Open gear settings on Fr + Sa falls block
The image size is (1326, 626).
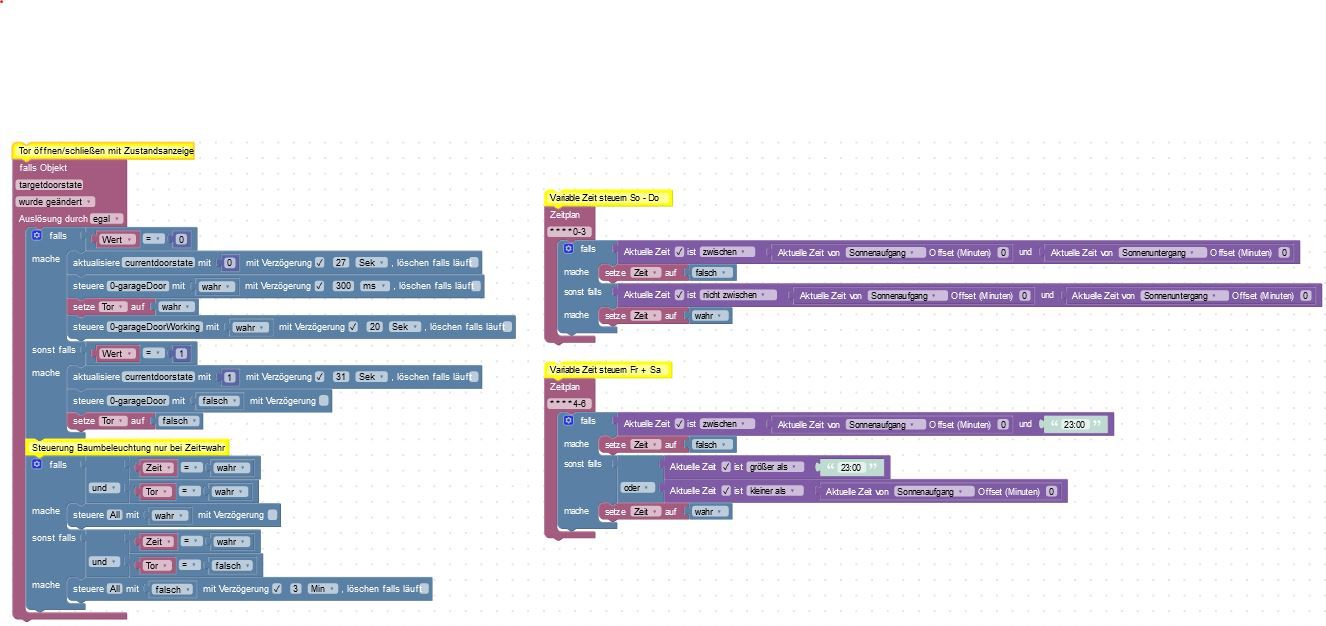[x=568, y=420]
